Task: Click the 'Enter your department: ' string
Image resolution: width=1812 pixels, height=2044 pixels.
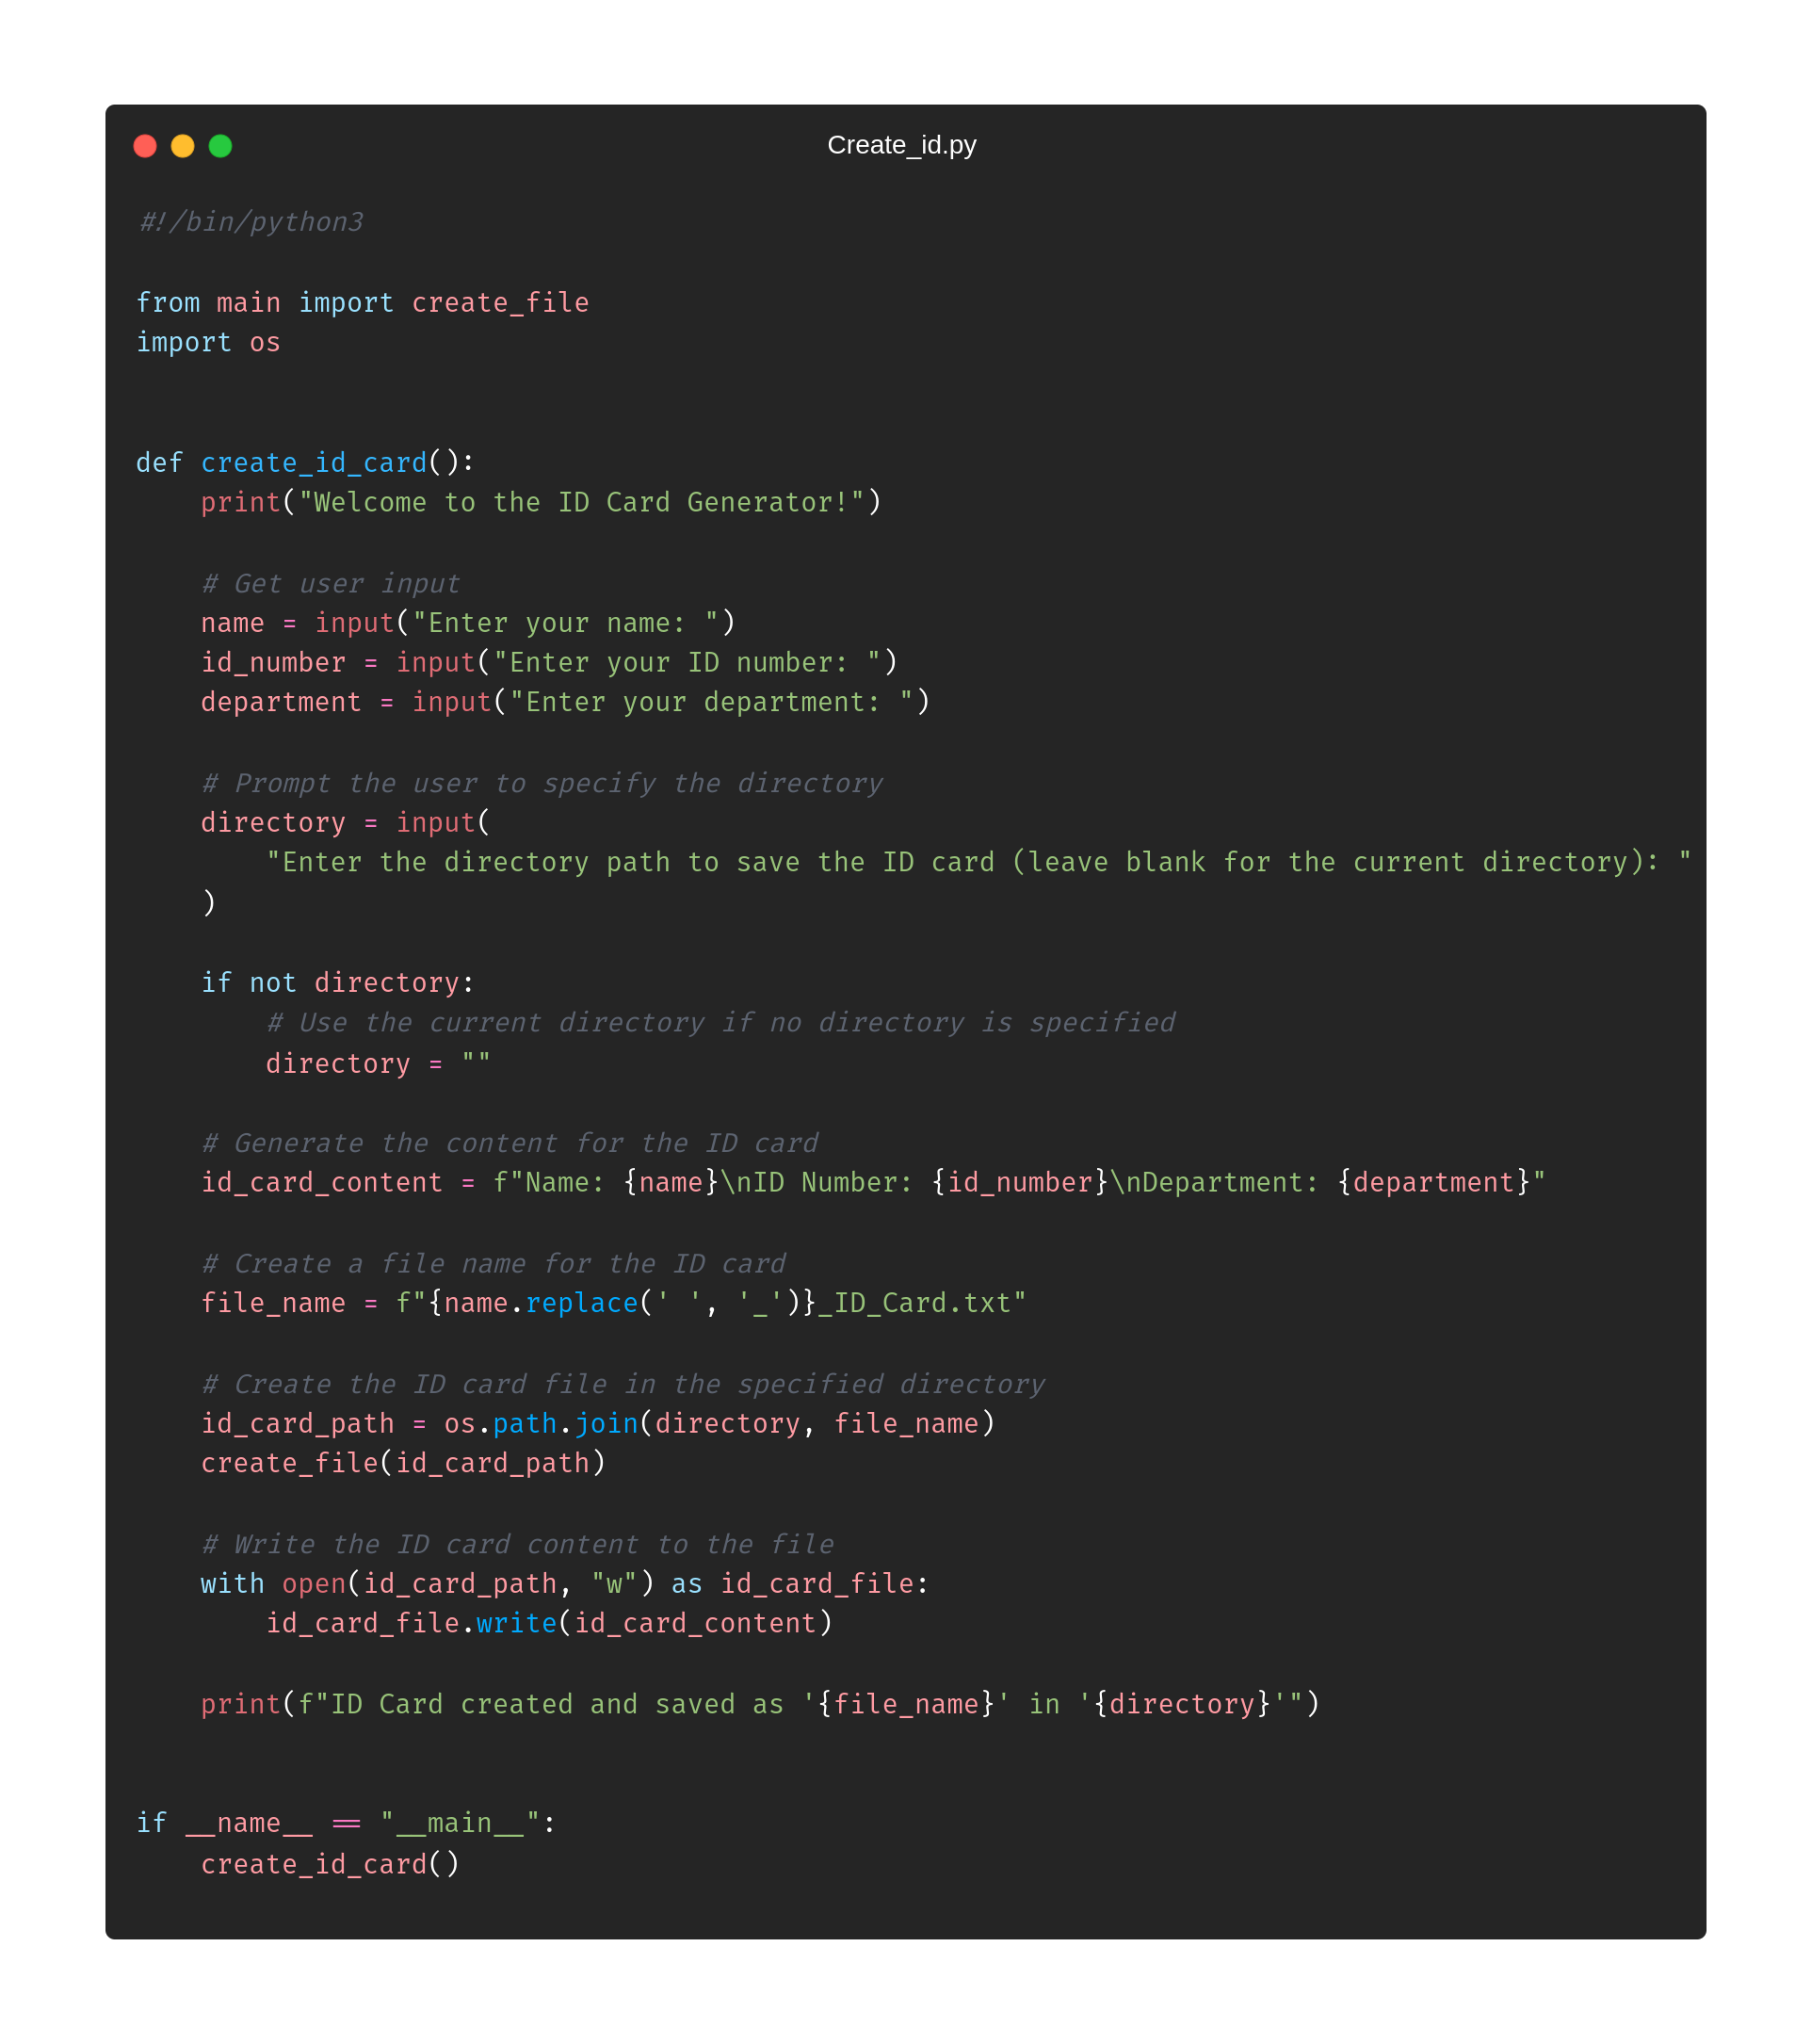Action: 711,703
